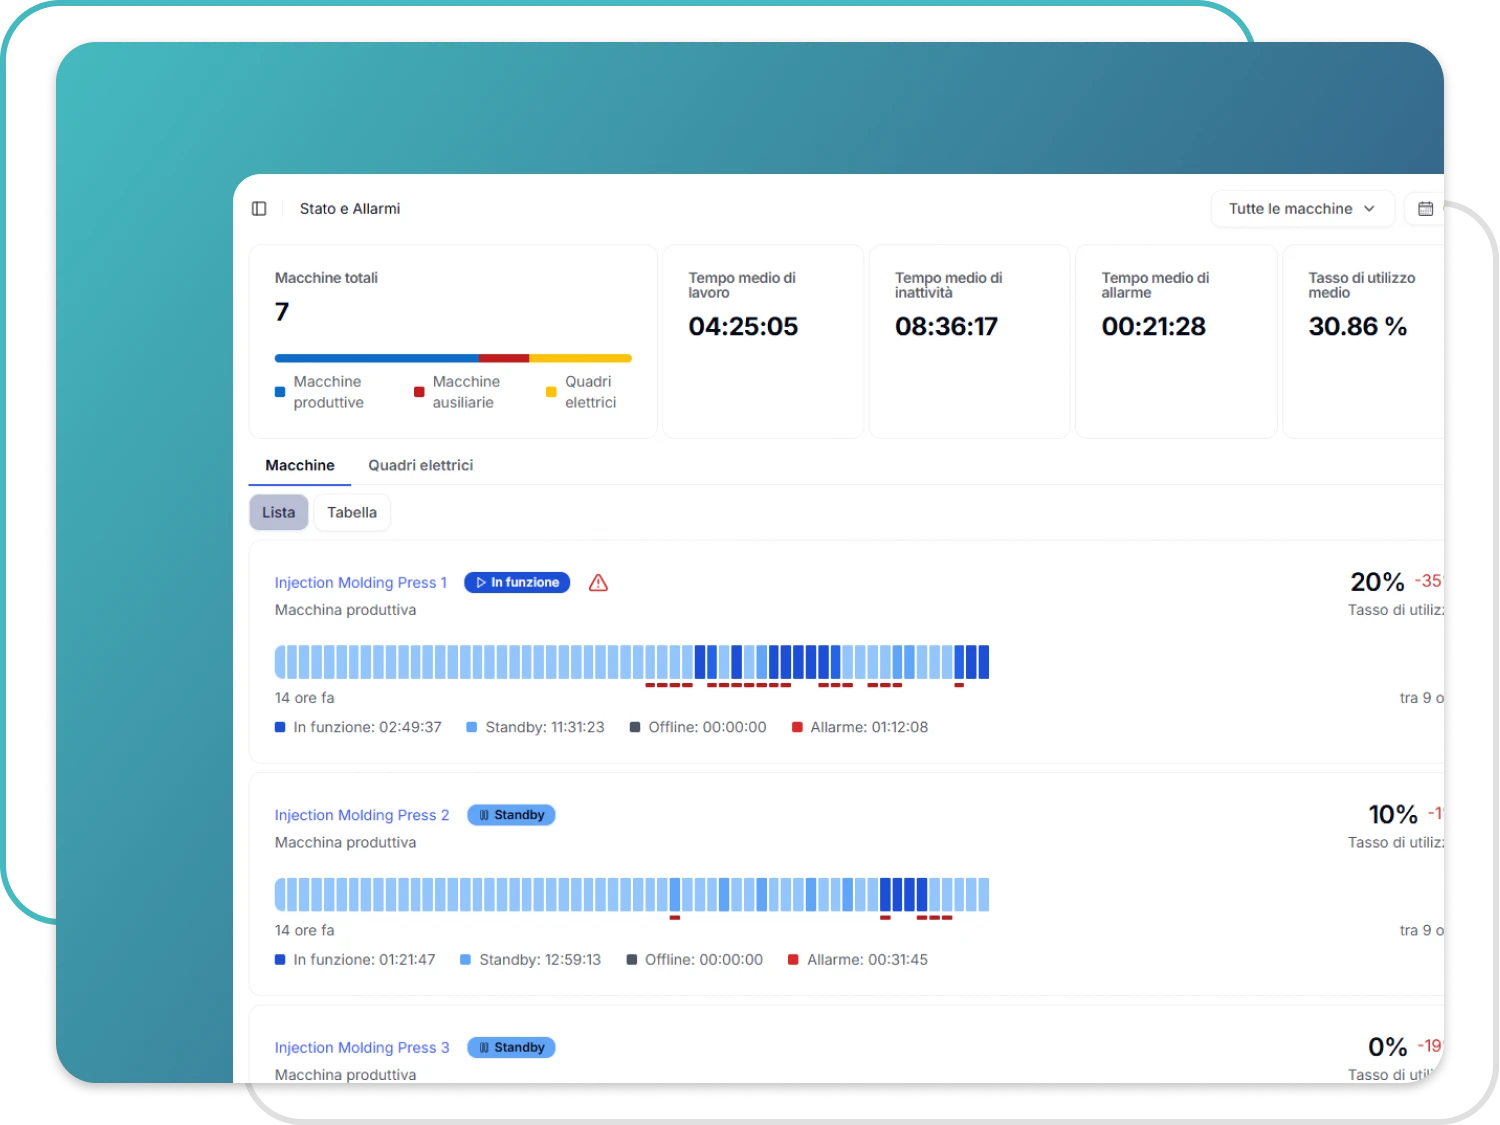This screenshot has width=1500, height=1125.
Task: Select the Macchine tab
Action: 300,466
